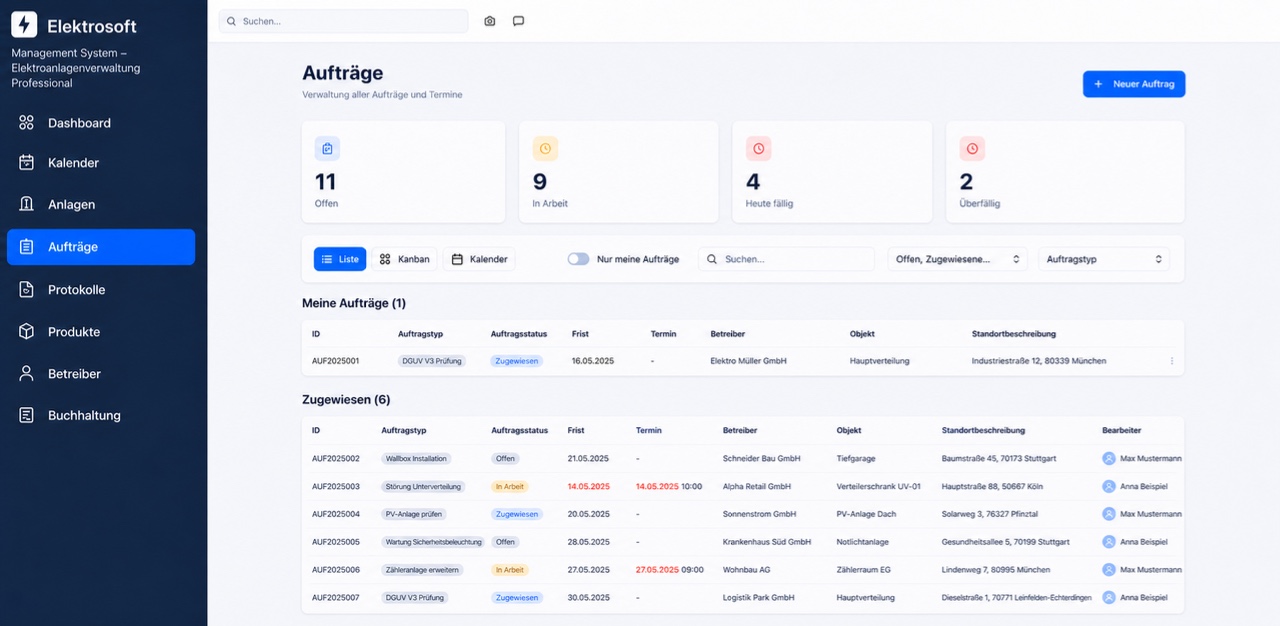1280x626 pixels.
Task: Click Anna Beispiel avatar in AUF2025003 row
Action: (1109, 486)
